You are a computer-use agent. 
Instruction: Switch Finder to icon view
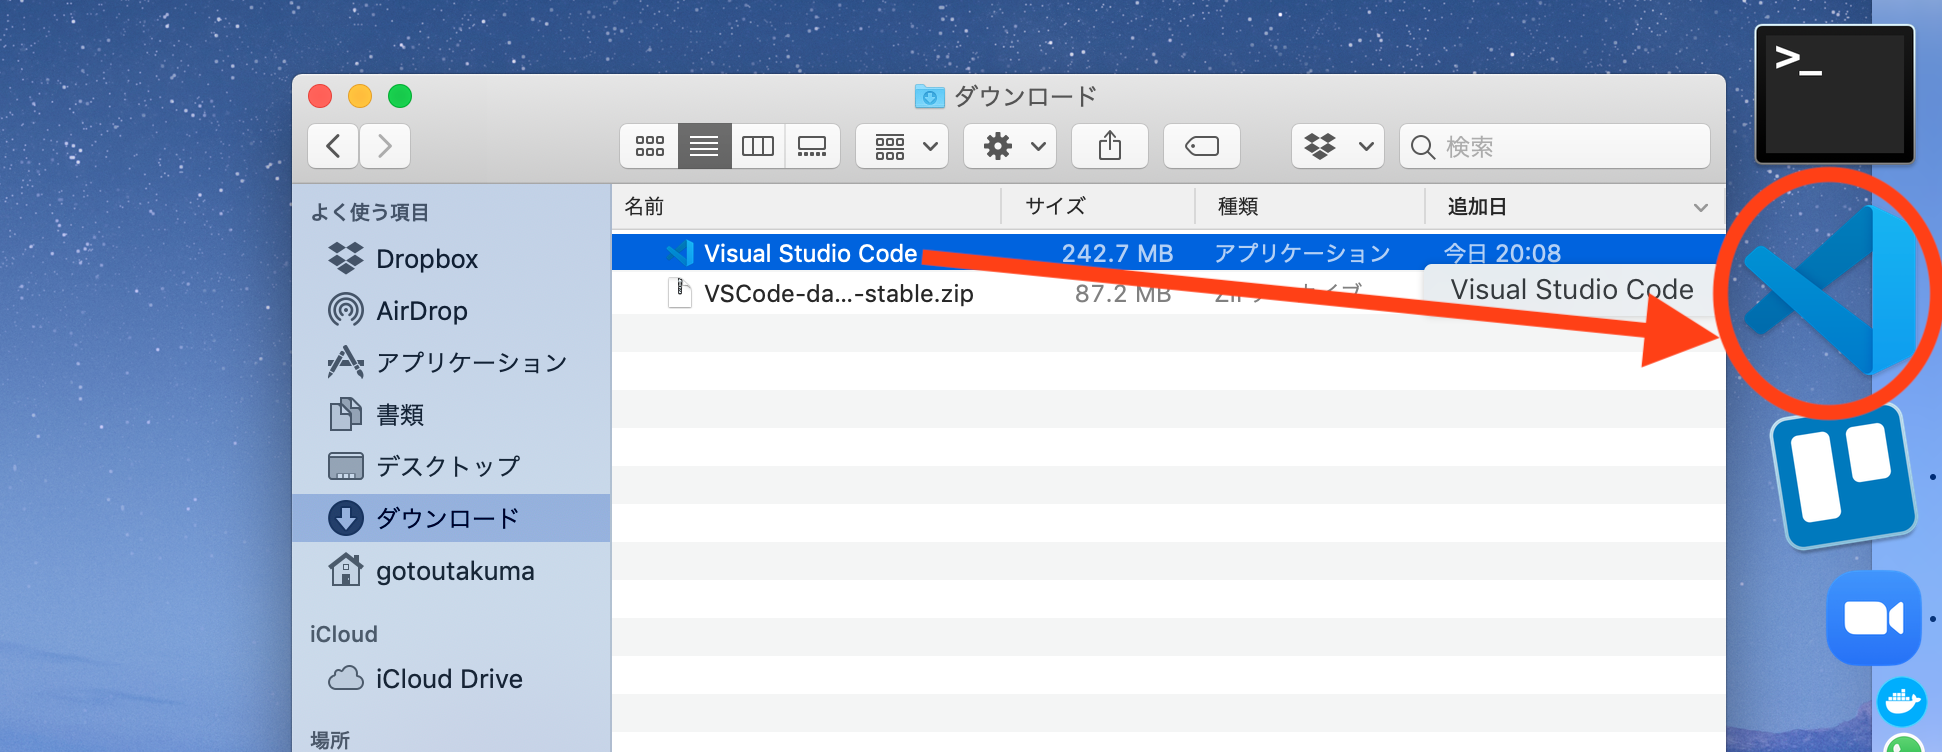tap(649, 146)
